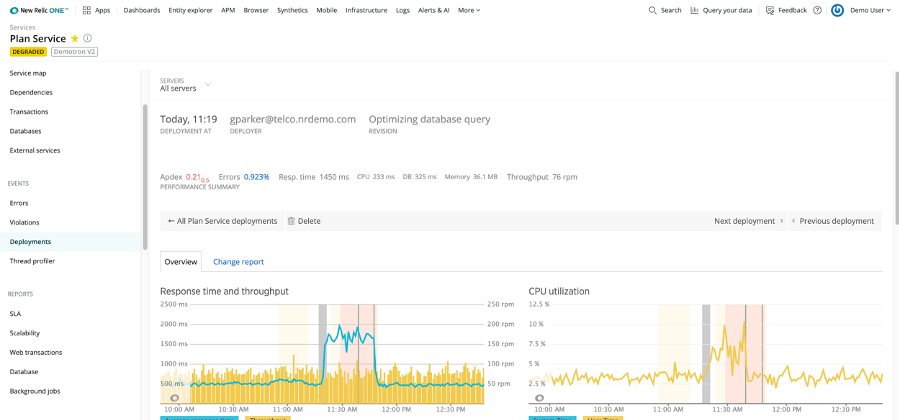Click the ring icon in the Response time chart
The height and width of the screenshot is (420, 899).
(175, 398)
